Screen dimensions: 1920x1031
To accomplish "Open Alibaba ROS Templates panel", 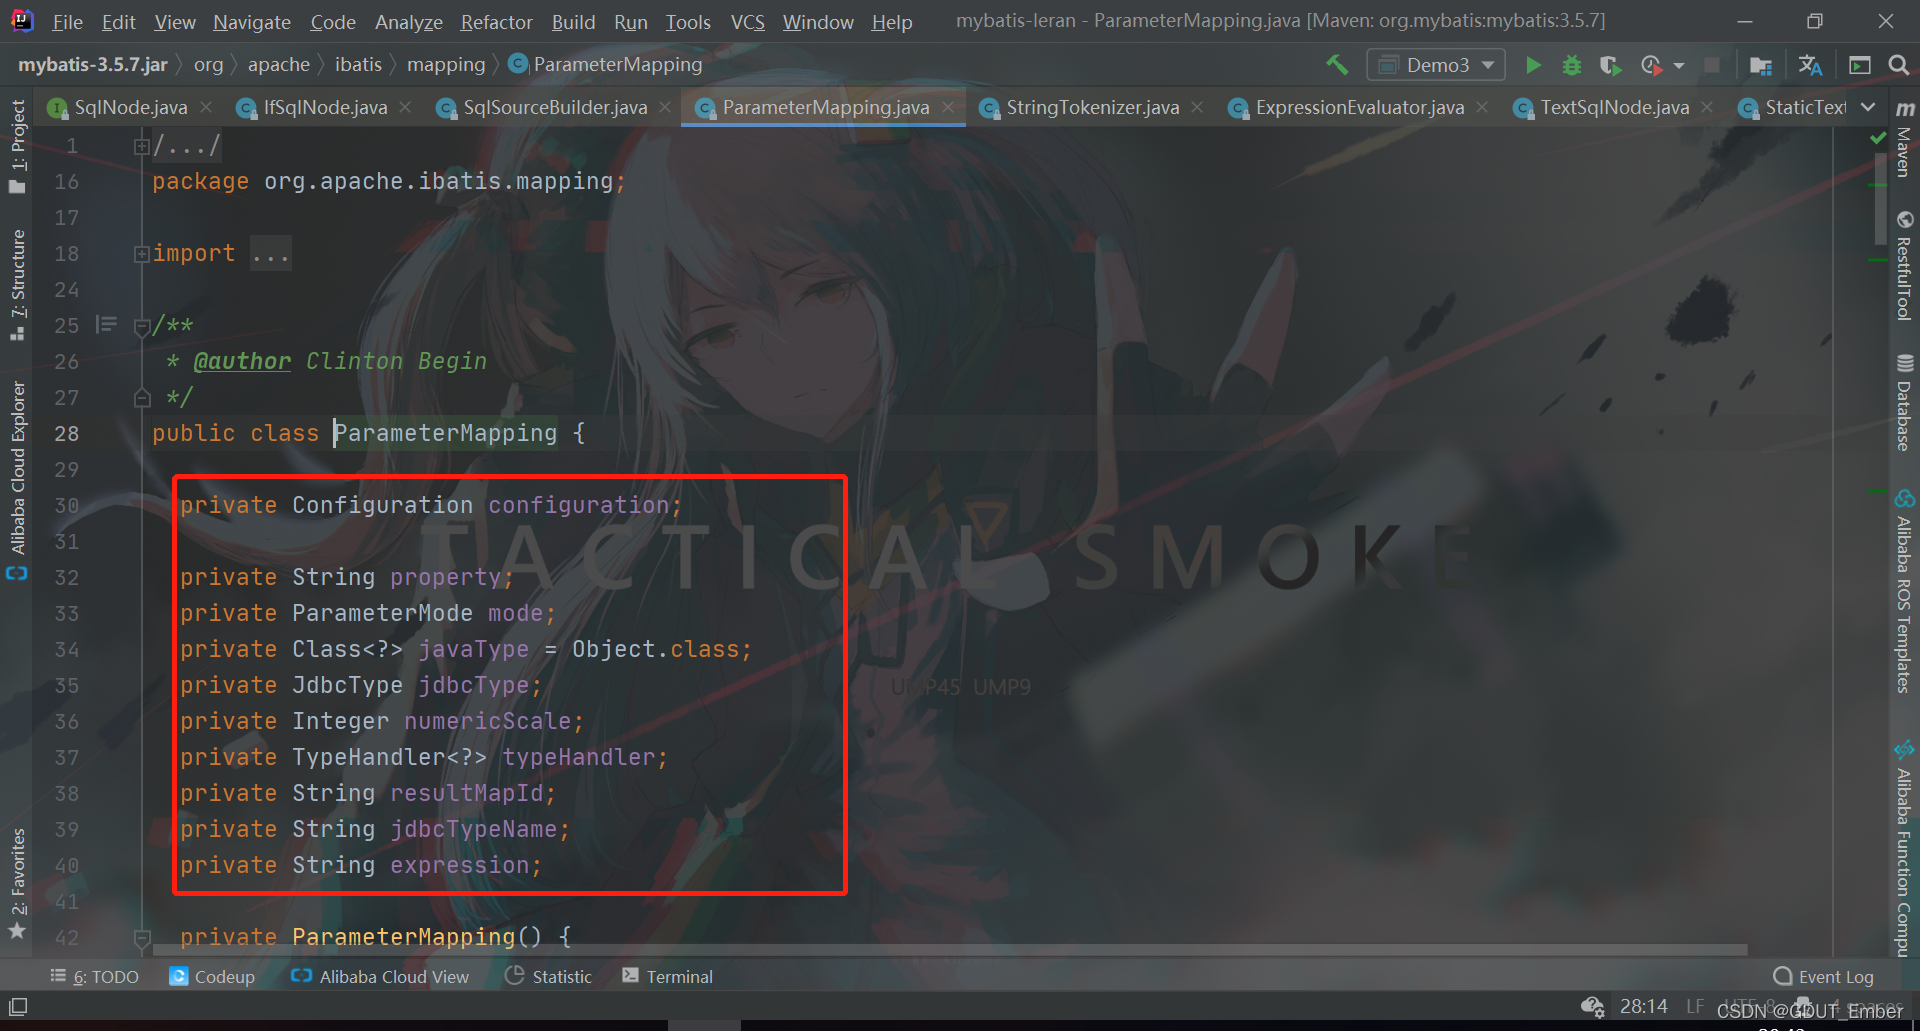I will click(1905, 591).
